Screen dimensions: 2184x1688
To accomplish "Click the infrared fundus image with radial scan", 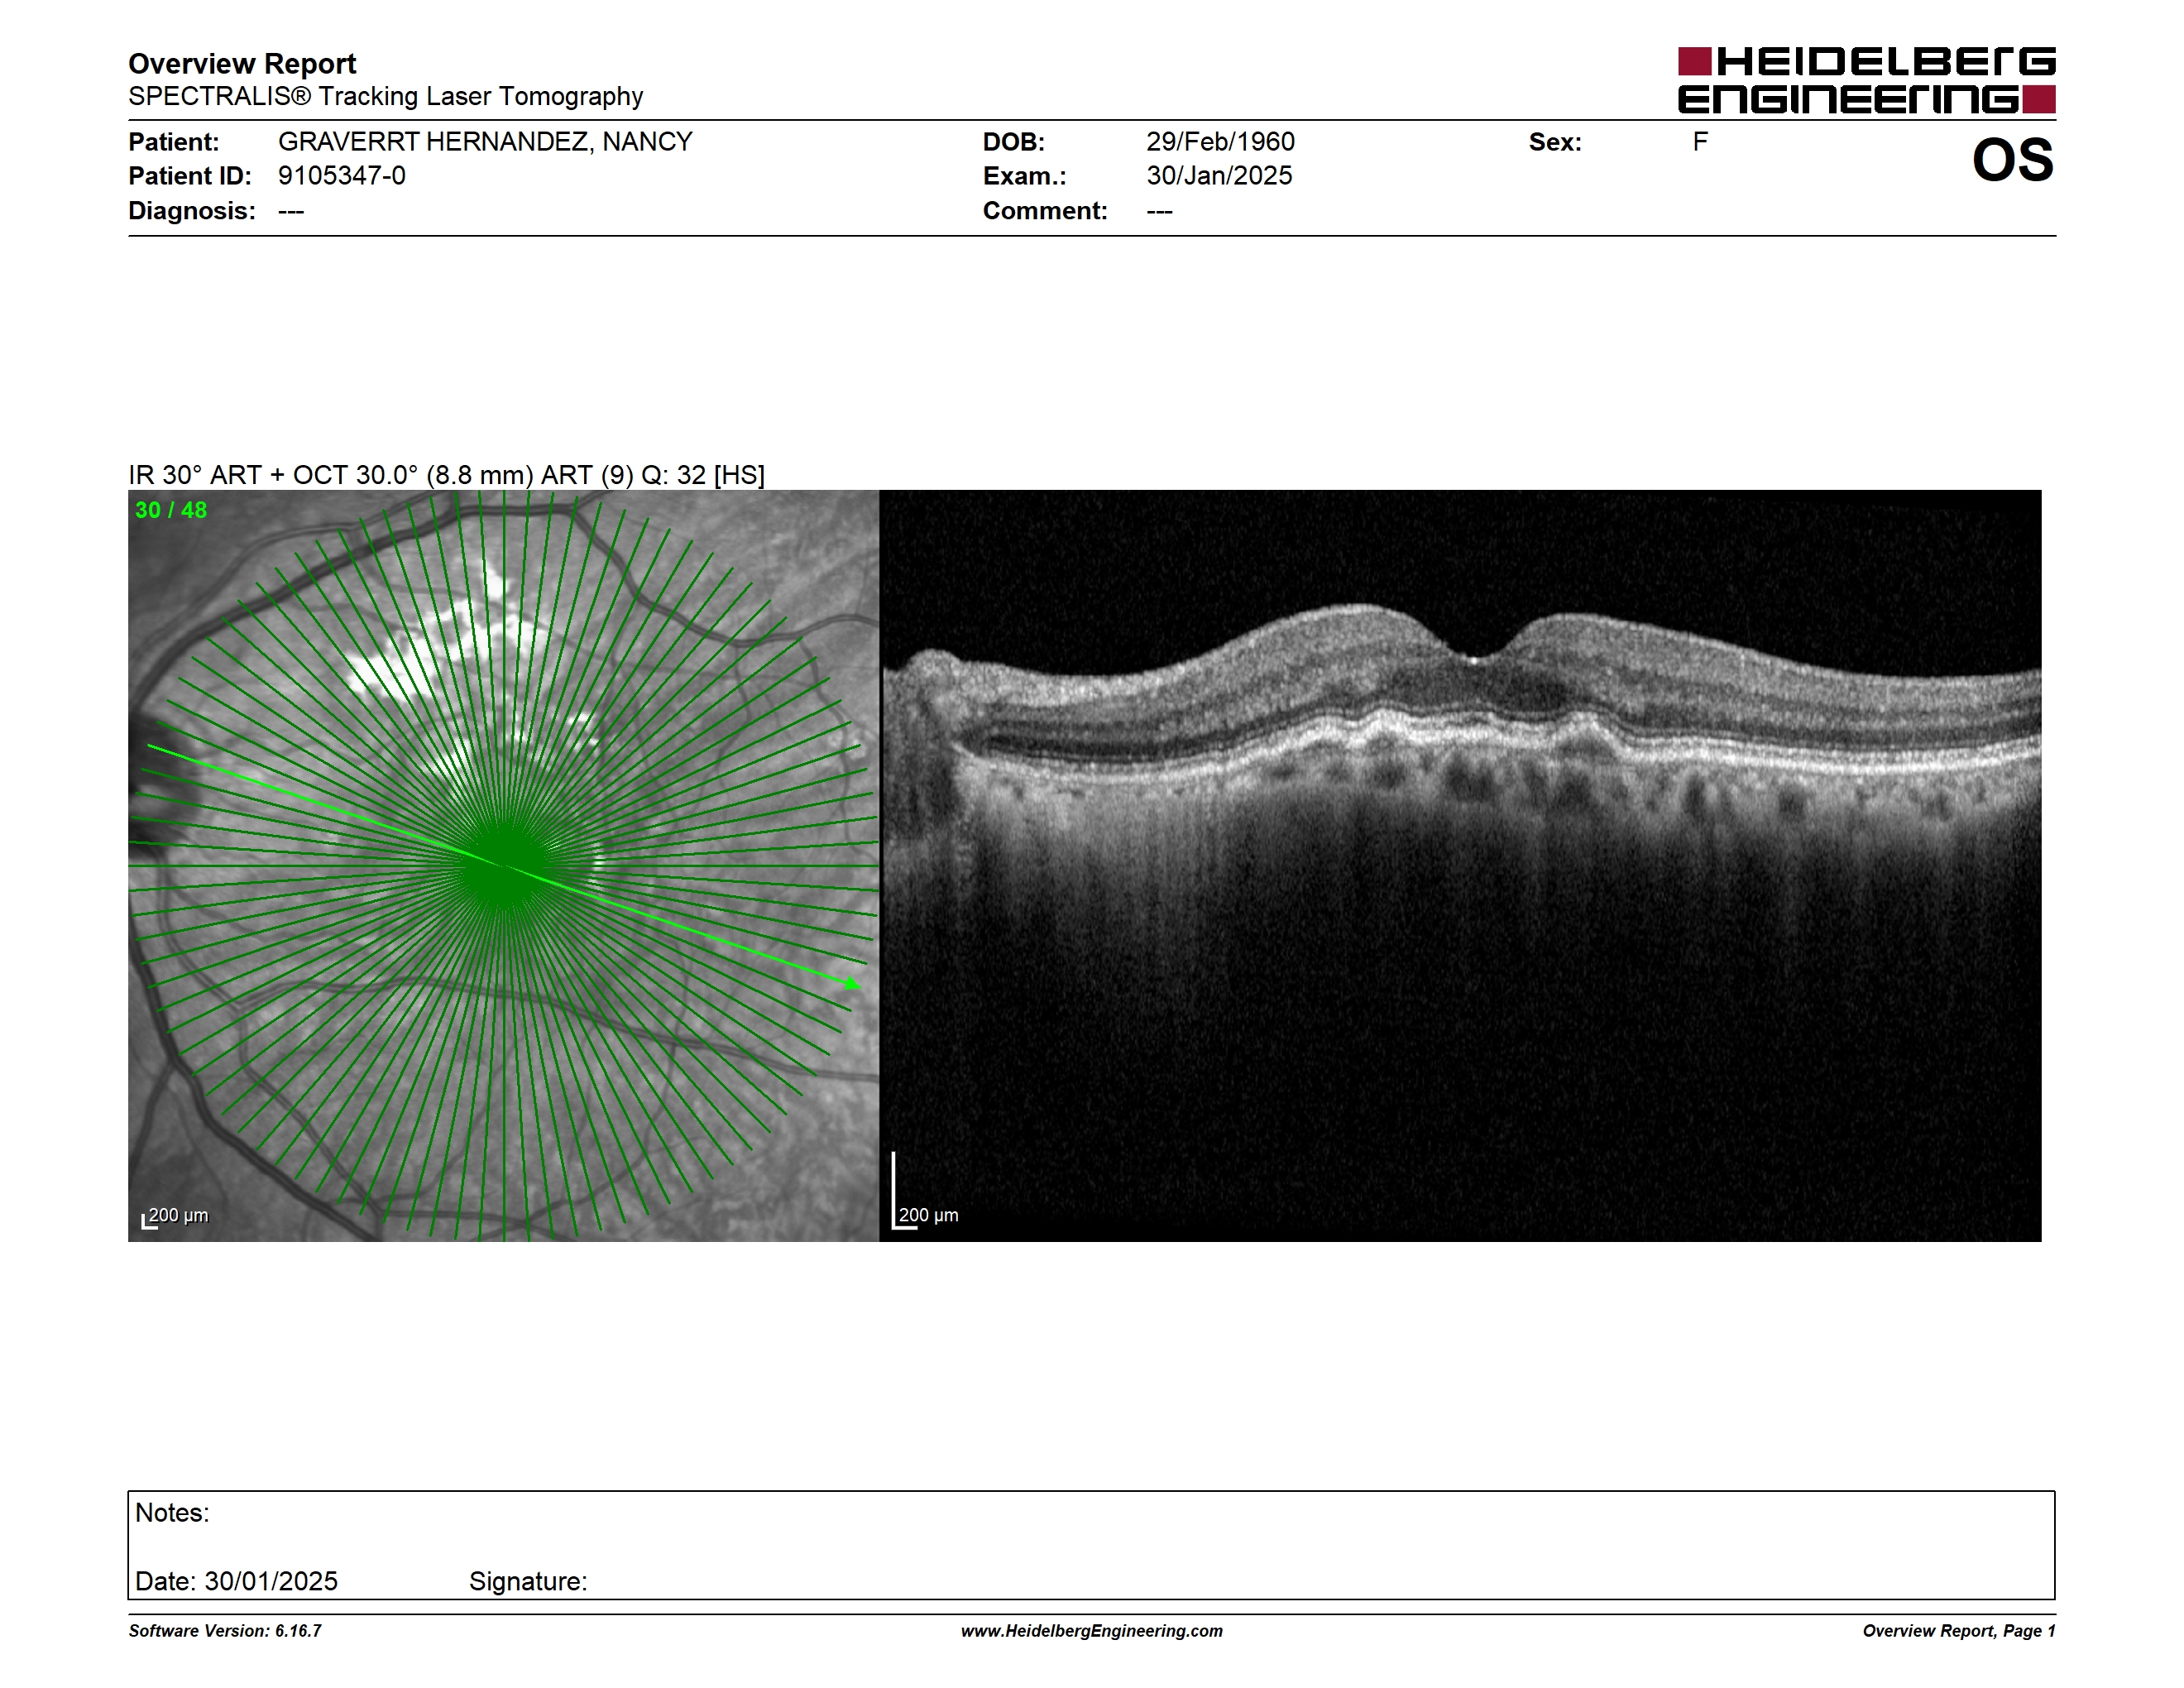I will tap(503, 866).
